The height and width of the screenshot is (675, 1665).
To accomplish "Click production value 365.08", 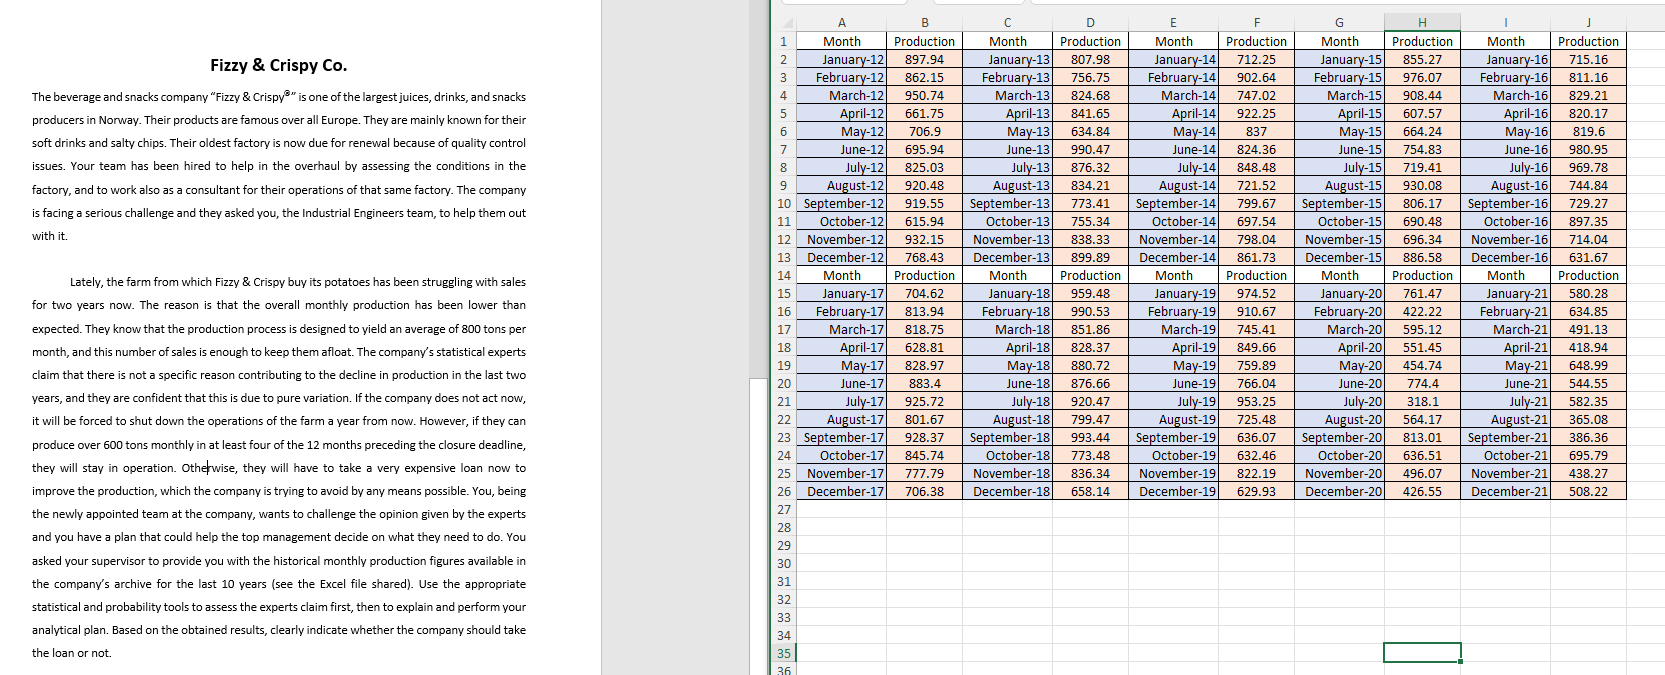I will [1588, 419].
